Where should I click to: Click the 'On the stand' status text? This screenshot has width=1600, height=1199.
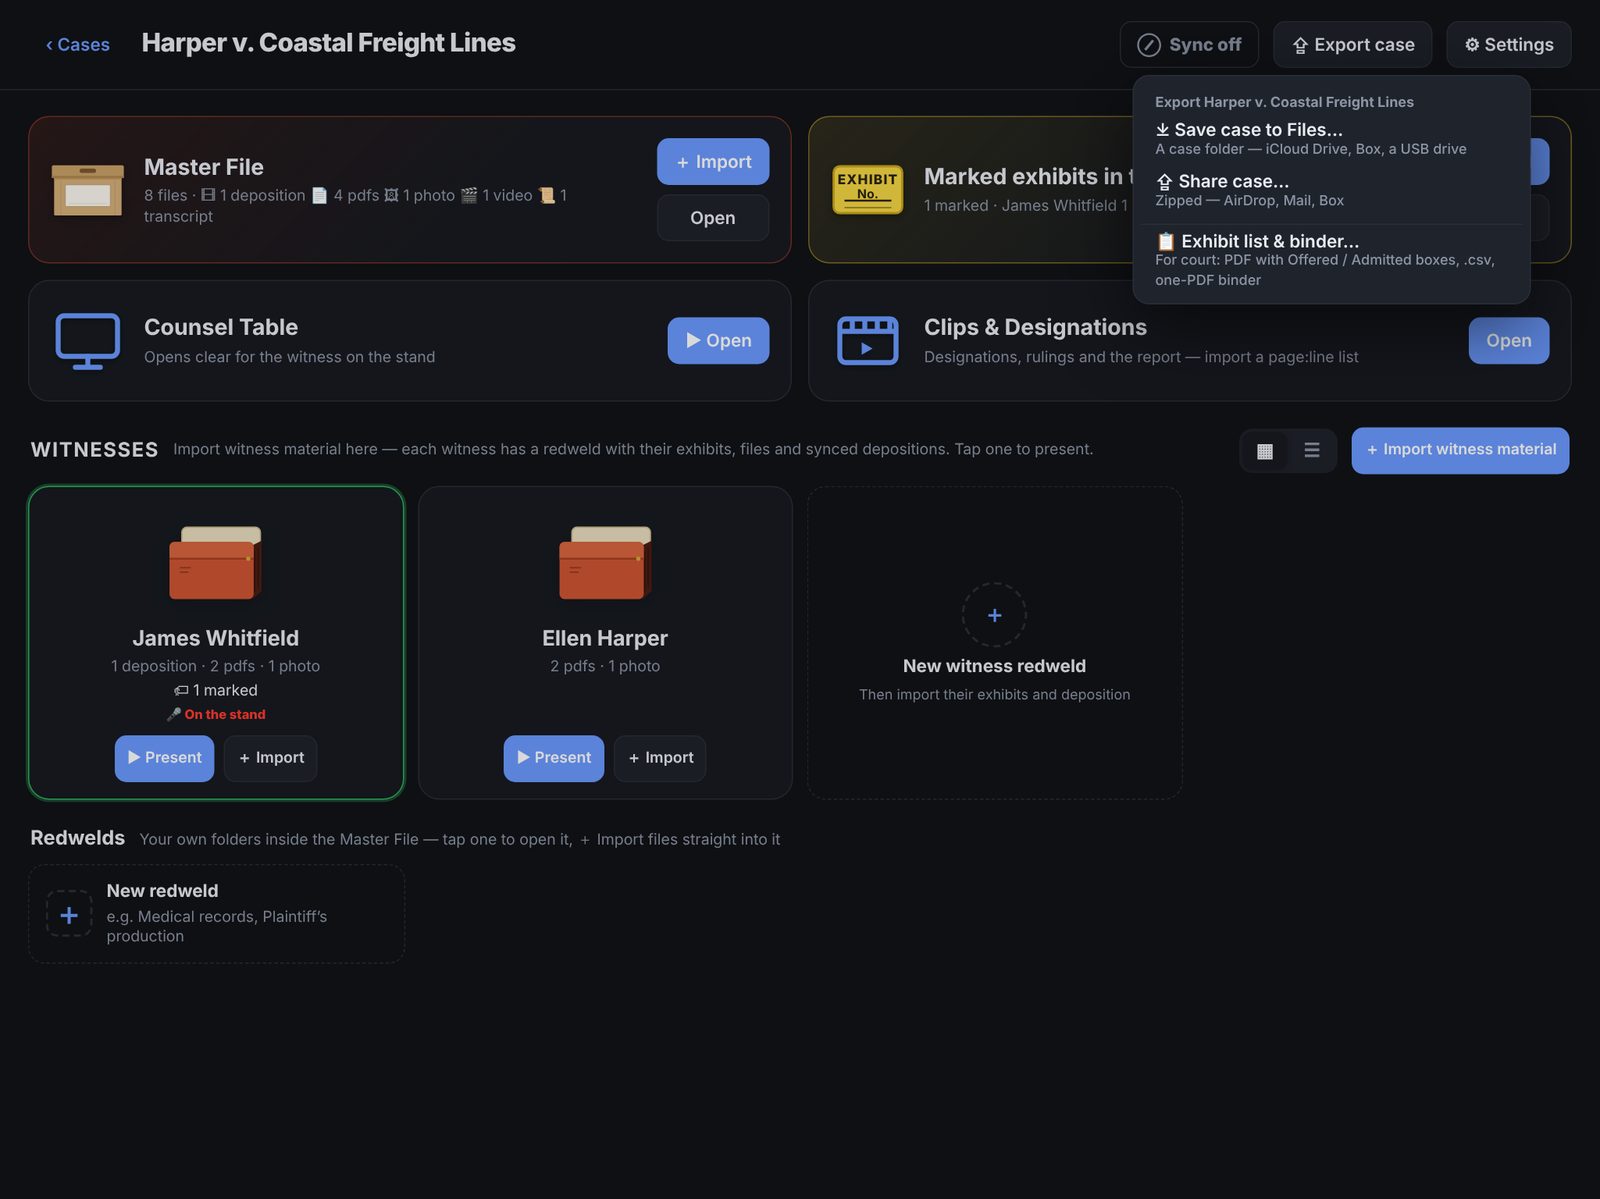pyautogui.click(x=225, y=714)
